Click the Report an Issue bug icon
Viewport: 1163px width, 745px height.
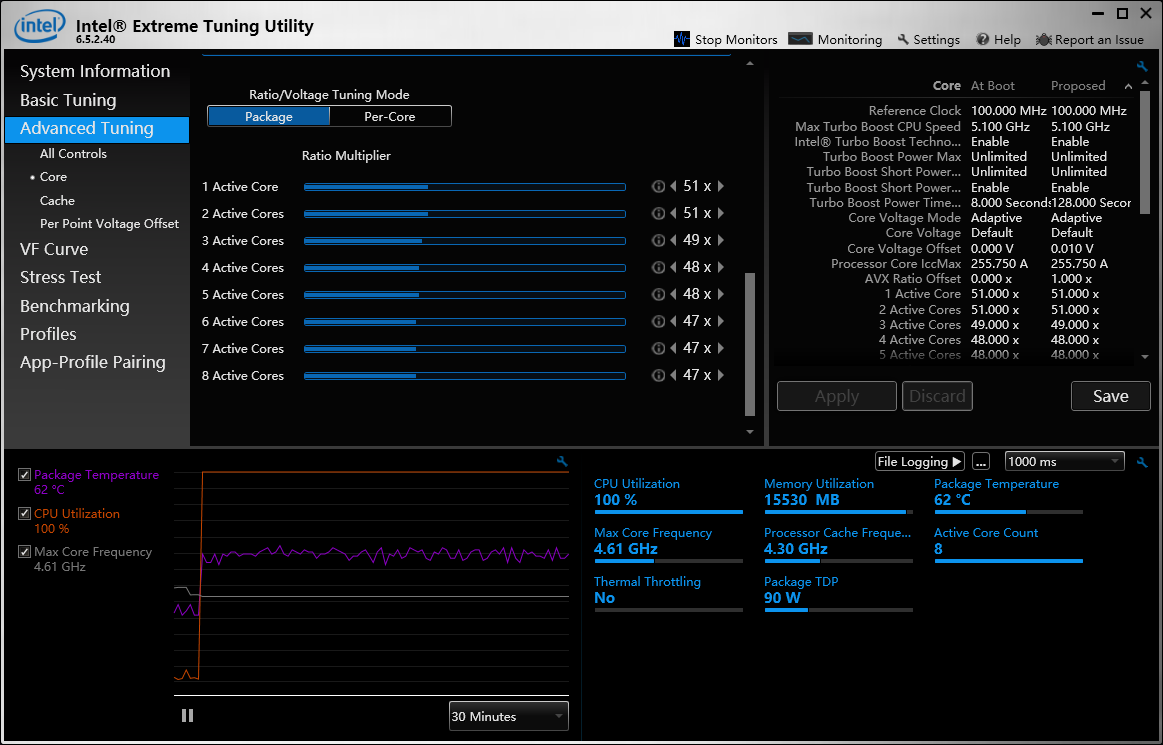(x=1043, y=39)
